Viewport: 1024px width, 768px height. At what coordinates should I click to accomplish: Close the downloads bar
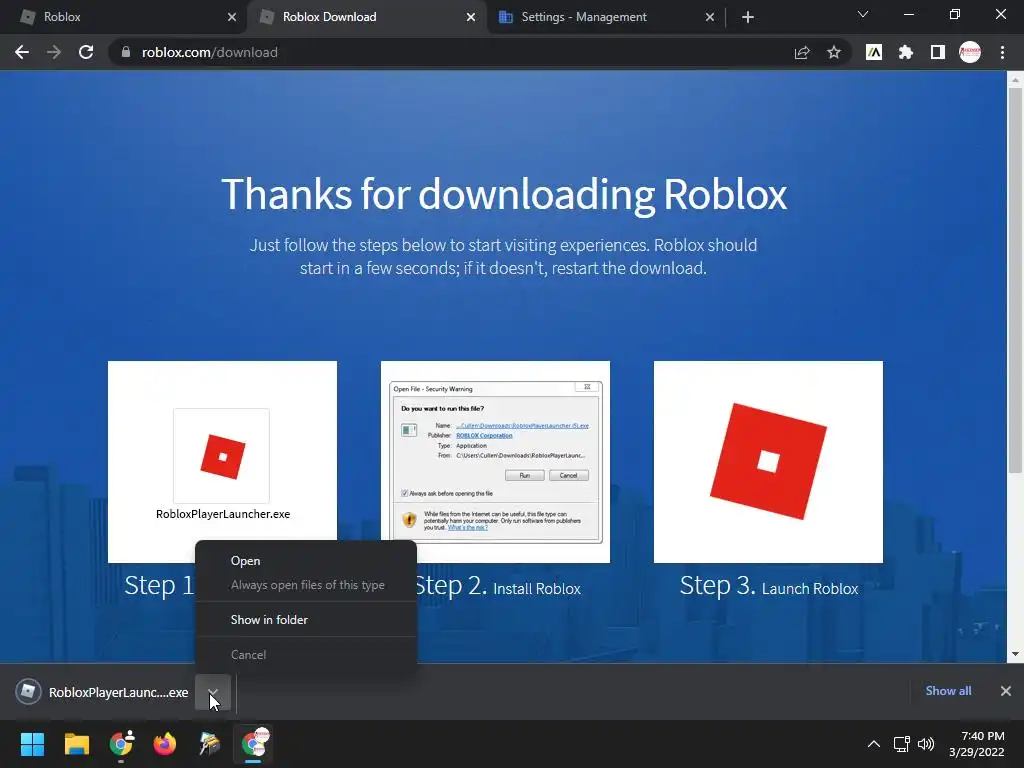[x=1006, y=691]
